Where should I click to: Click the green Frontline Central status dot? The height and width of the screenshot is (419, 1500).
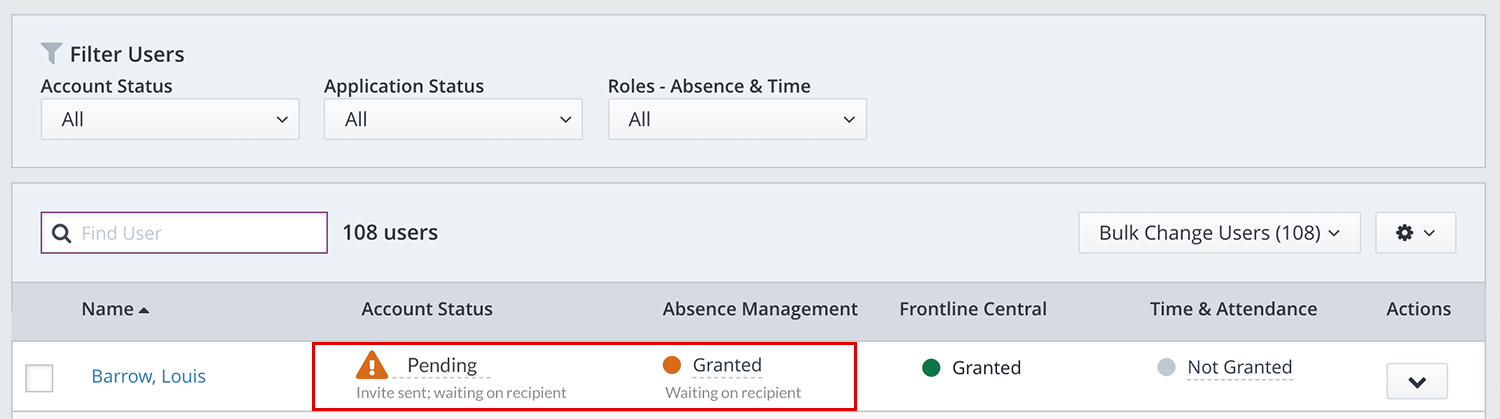point(931,367)
